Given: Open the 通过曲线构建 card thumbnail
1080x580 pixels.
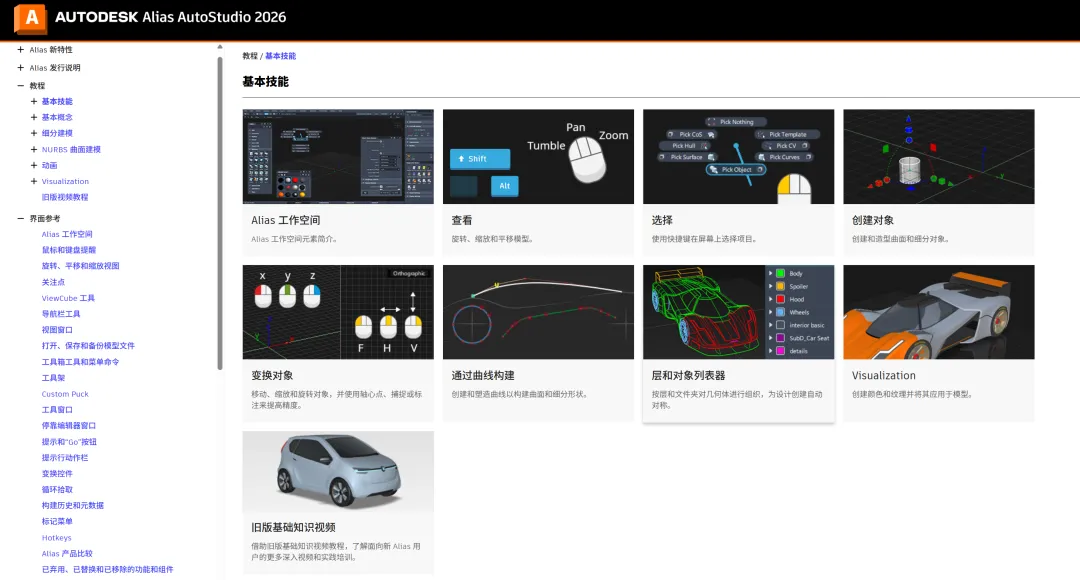Looking at the screenshot, I should pyautogui.click(x=539, y=312).
